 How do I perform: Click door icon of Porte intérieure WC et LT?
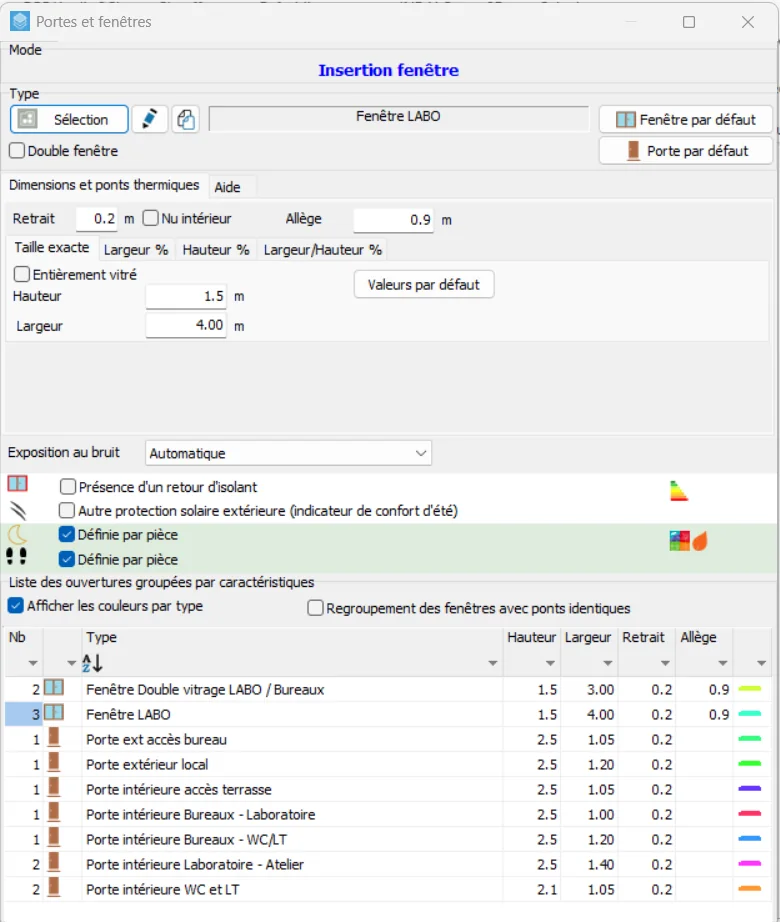coord(53,887)
